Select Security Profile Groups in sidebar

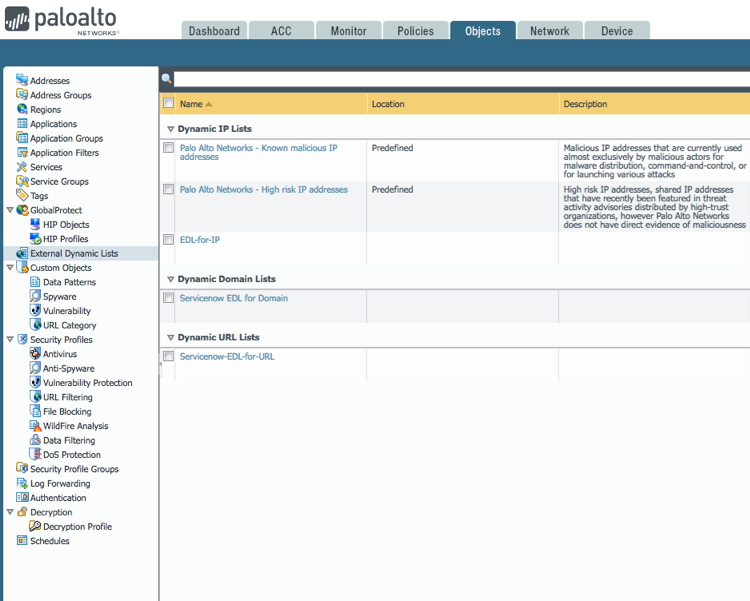(74, 469)
